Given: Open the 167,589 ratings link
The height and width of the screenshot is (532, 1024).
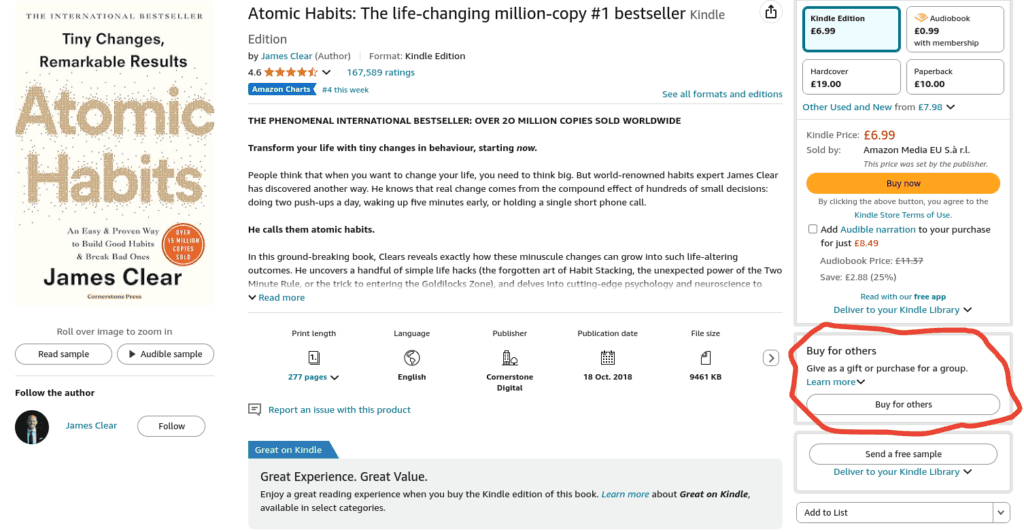Looking at the screenshot, I should [x=381, y=72].
